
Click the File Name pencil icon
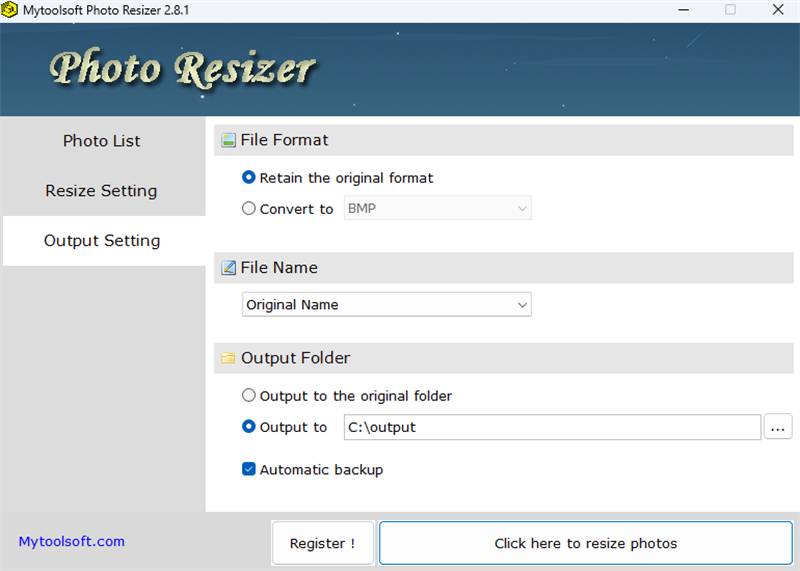tap(228, 268)
